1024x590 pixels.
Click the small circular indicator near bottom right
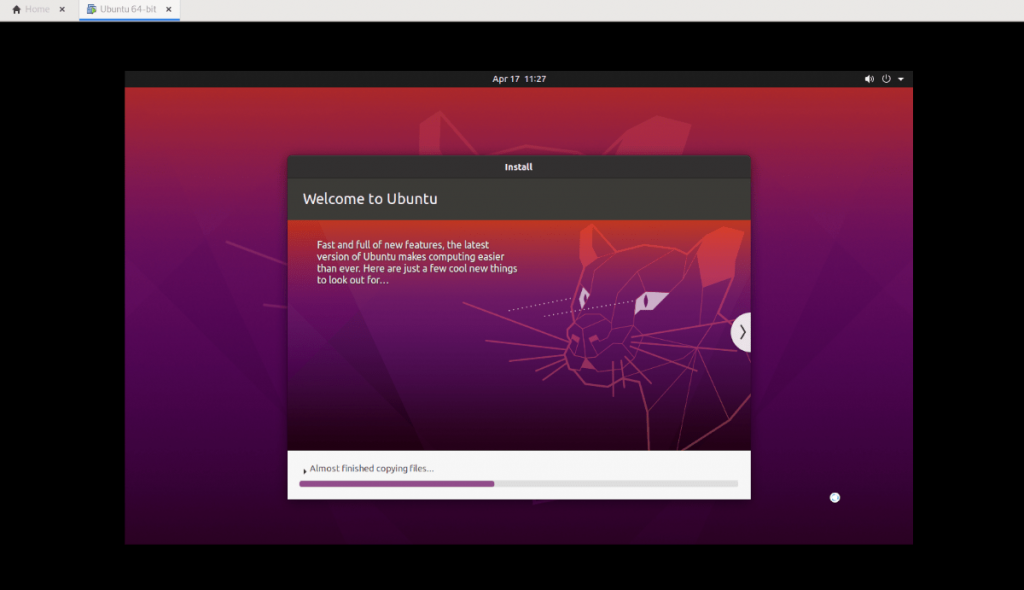pyautogui.click(x=835, y=497)
